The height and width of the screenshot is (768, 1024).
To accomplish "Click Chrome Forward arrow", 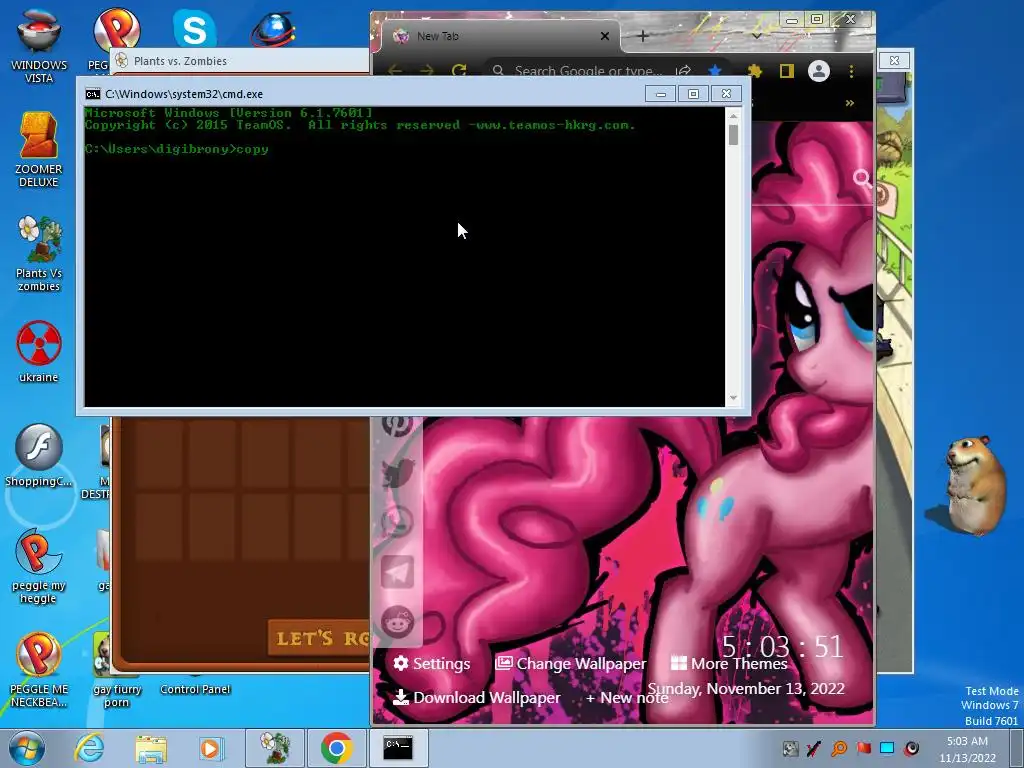I will click(x=426, y=71).
